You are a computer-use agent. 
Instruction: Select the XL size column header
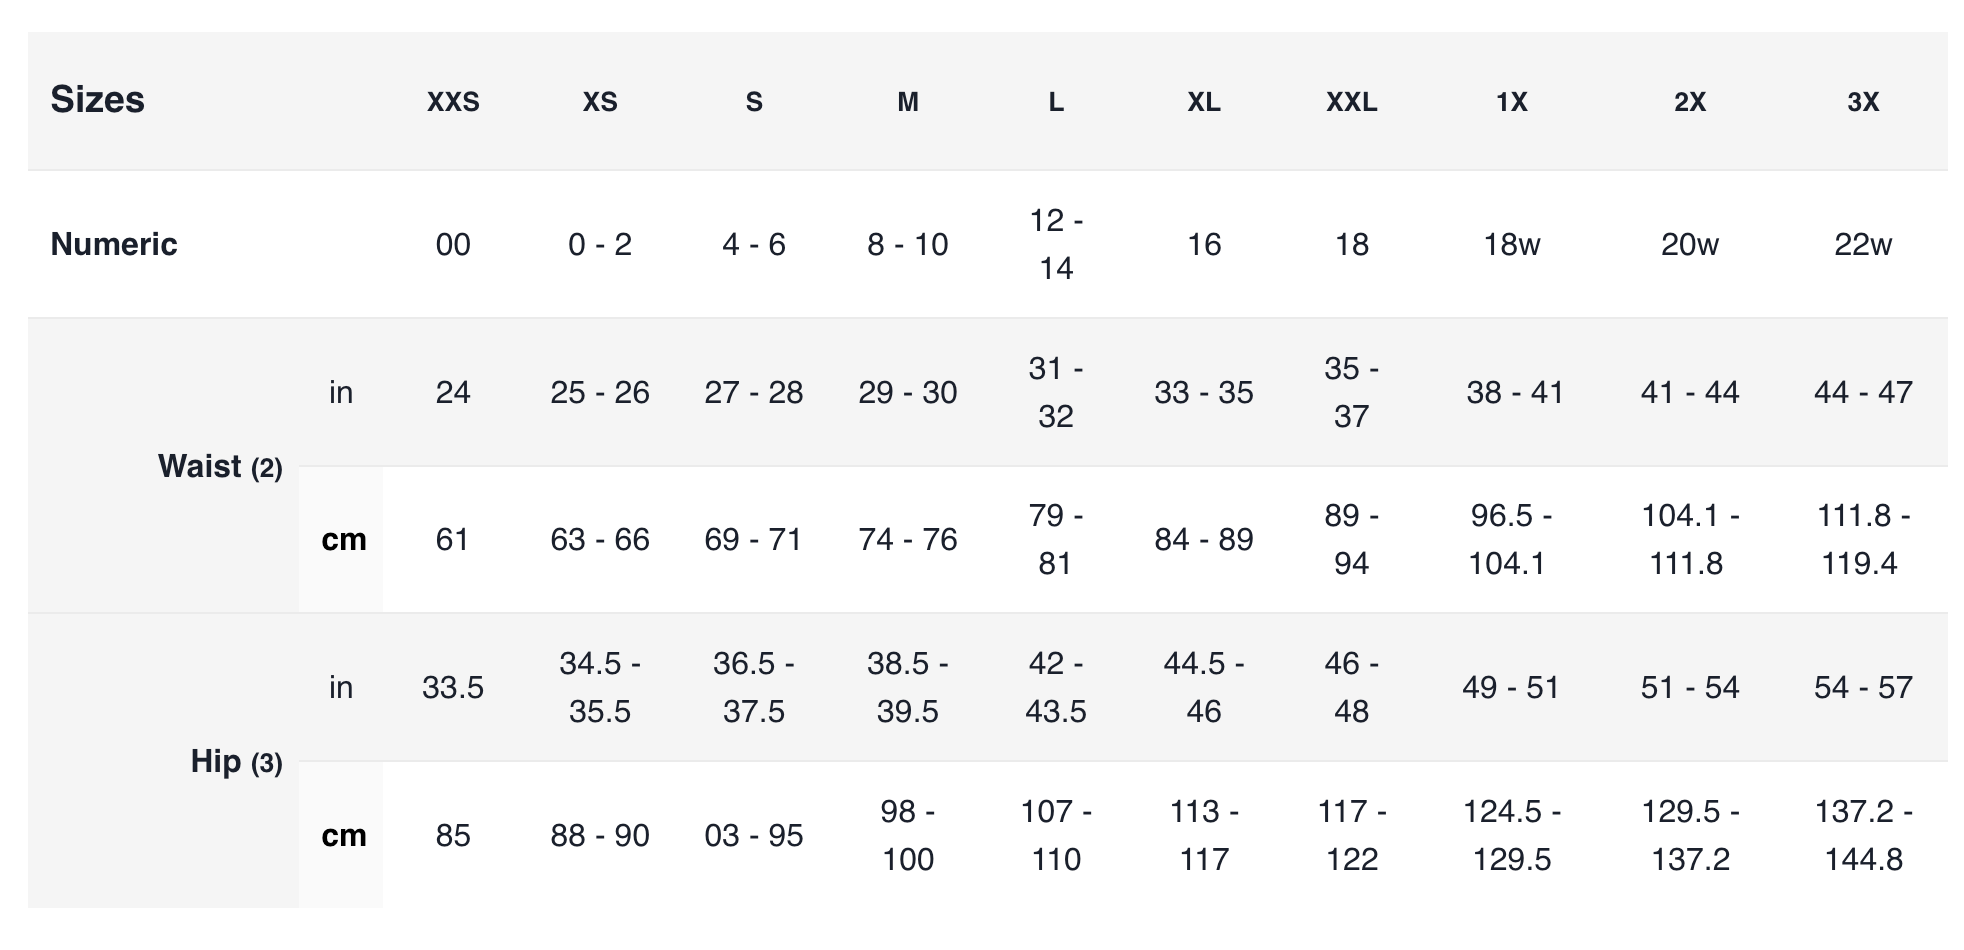tap(1203, 102)
